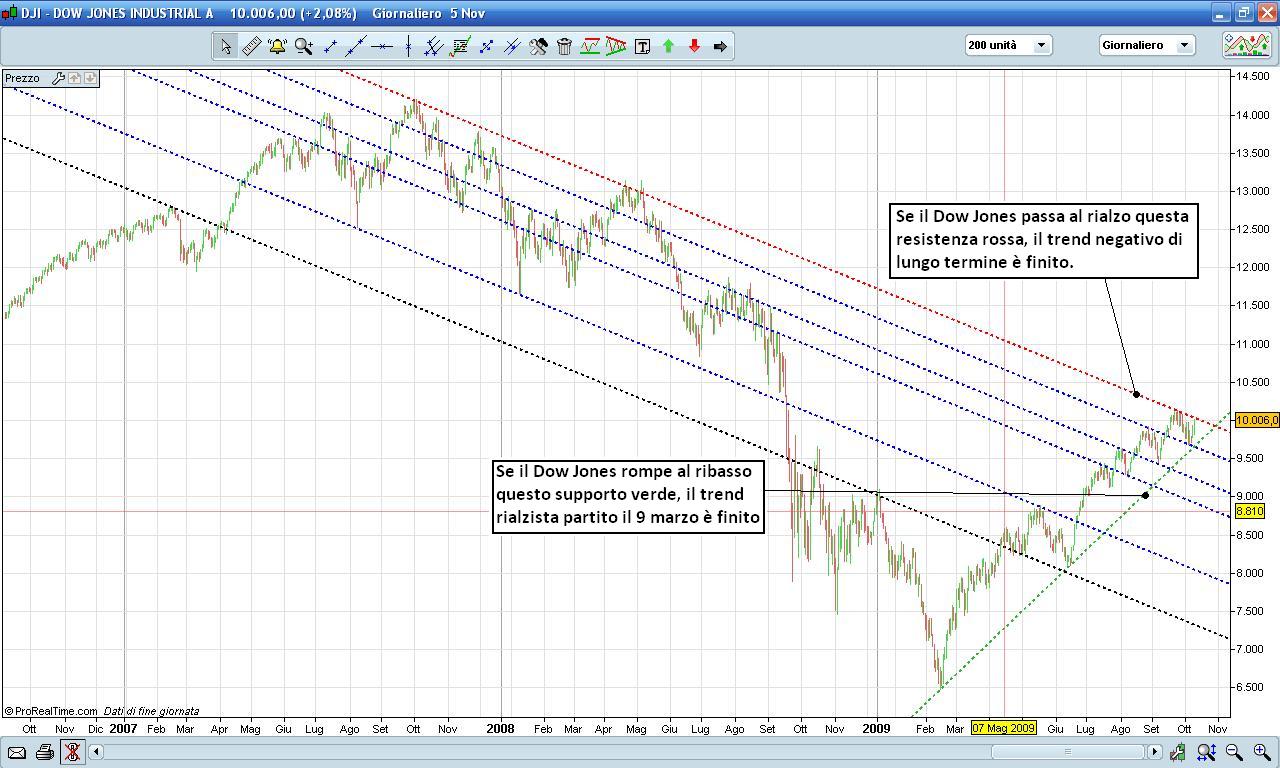Click the 2008 year axis label
The image size is (1280, 768).
500,728
